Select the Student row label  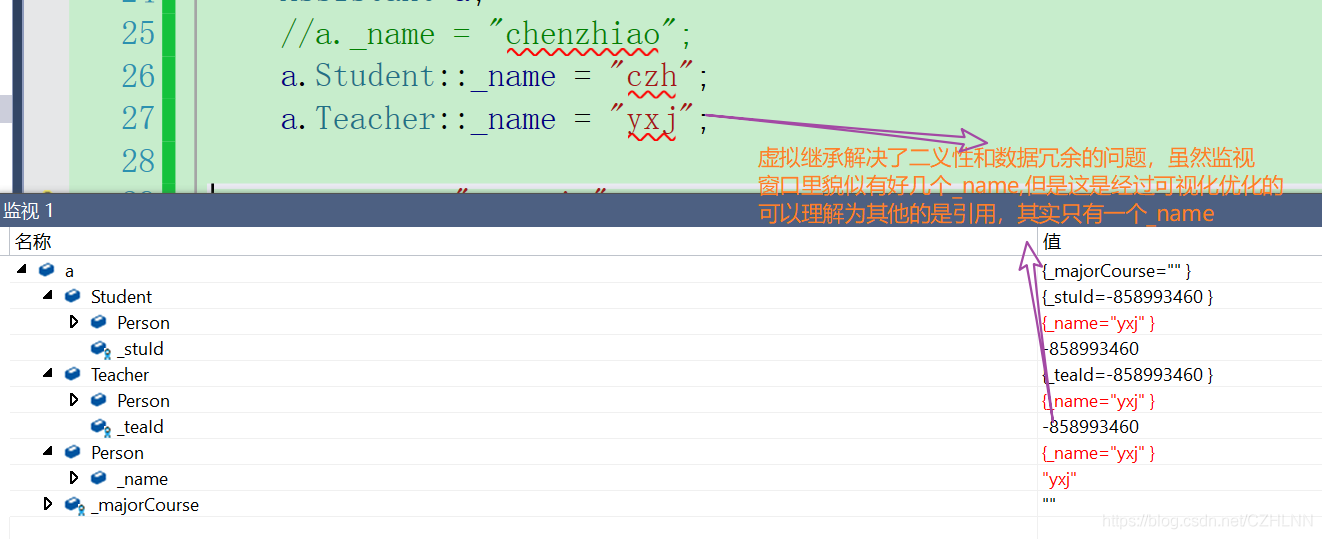coord(121,297)
